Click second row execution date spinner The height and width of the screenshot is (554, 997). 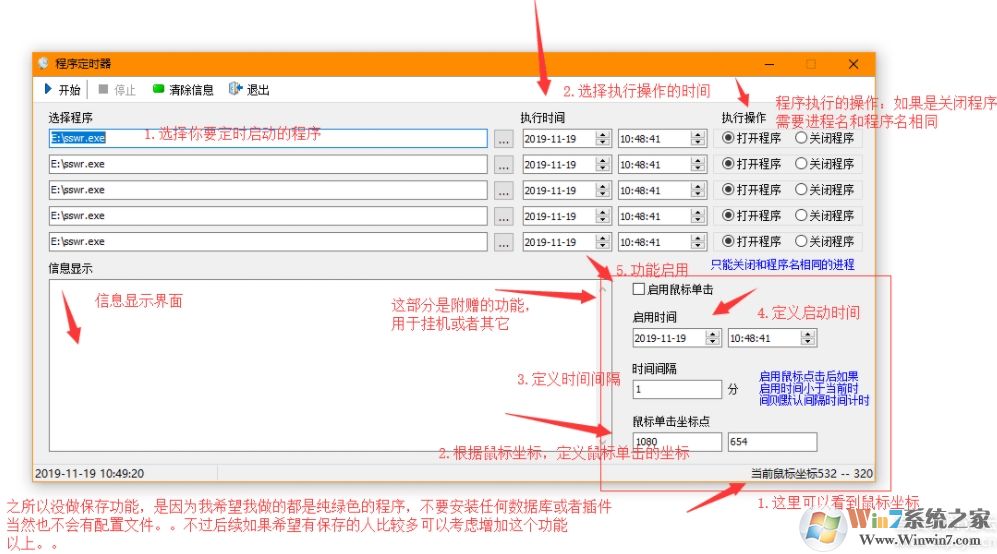coord(603,165)
